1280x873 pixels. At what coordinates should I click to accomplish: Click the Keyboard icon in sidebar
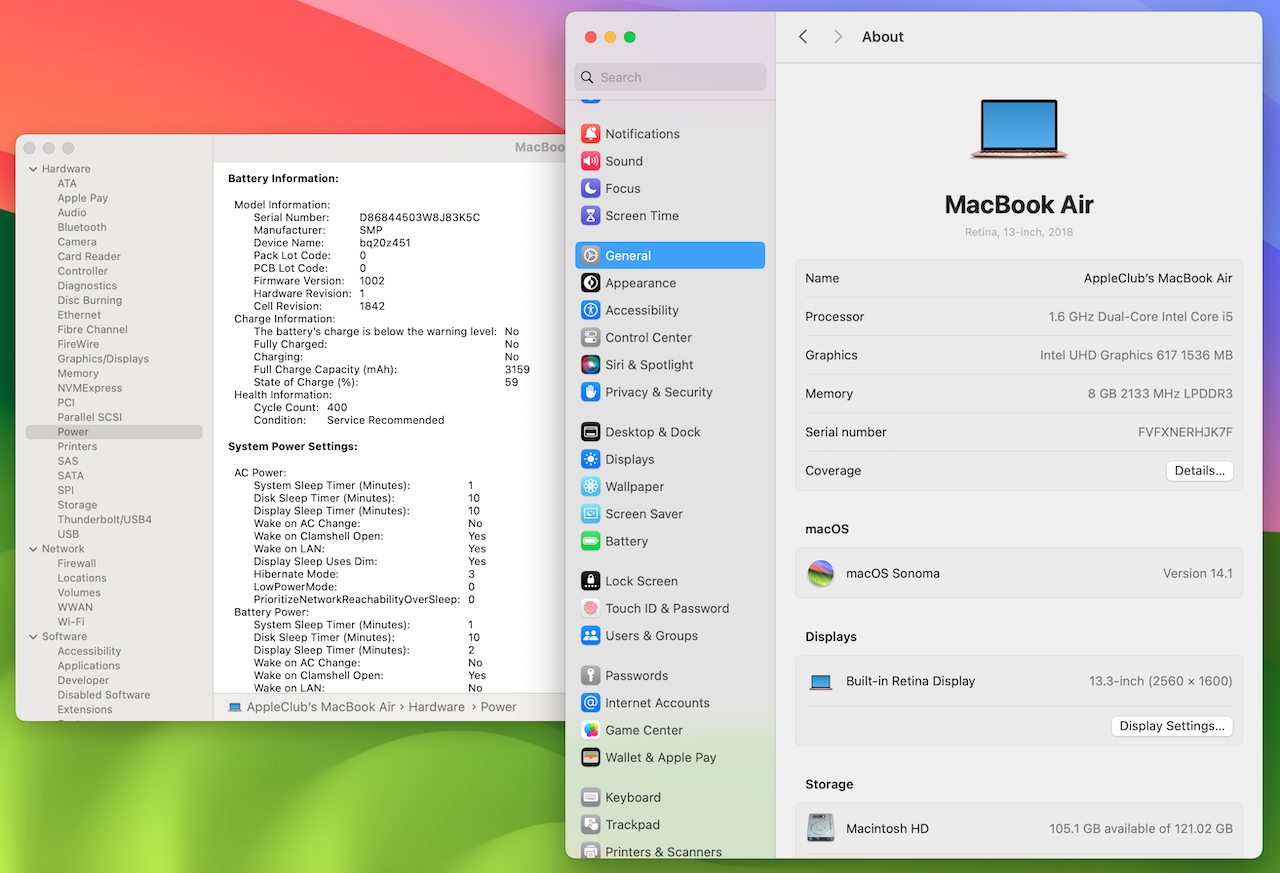[590, 798]
